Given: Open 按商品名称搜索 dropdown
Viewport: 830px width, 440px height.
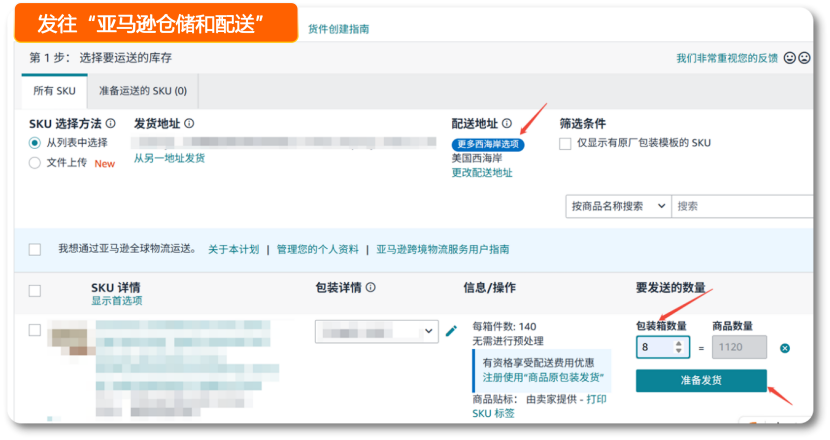Looking at the screenshot, I should [618, 206].
